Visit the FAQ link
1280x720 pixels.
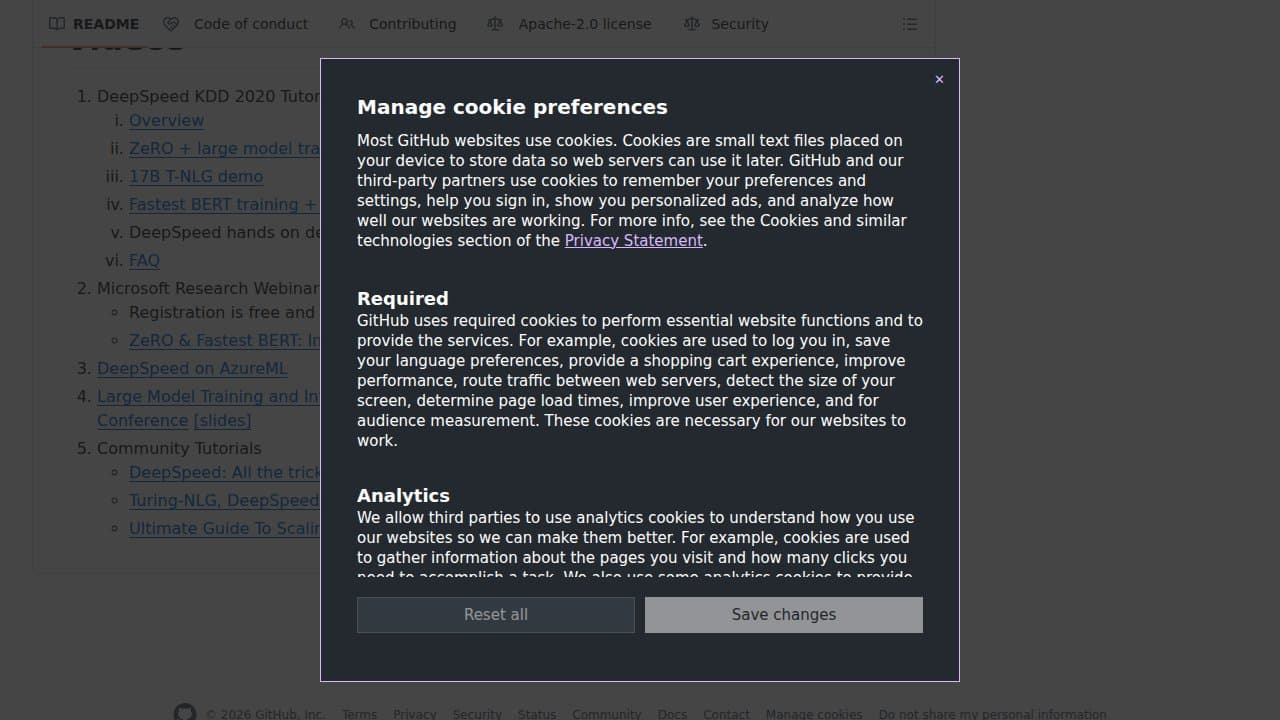click(x=144, y=261)
